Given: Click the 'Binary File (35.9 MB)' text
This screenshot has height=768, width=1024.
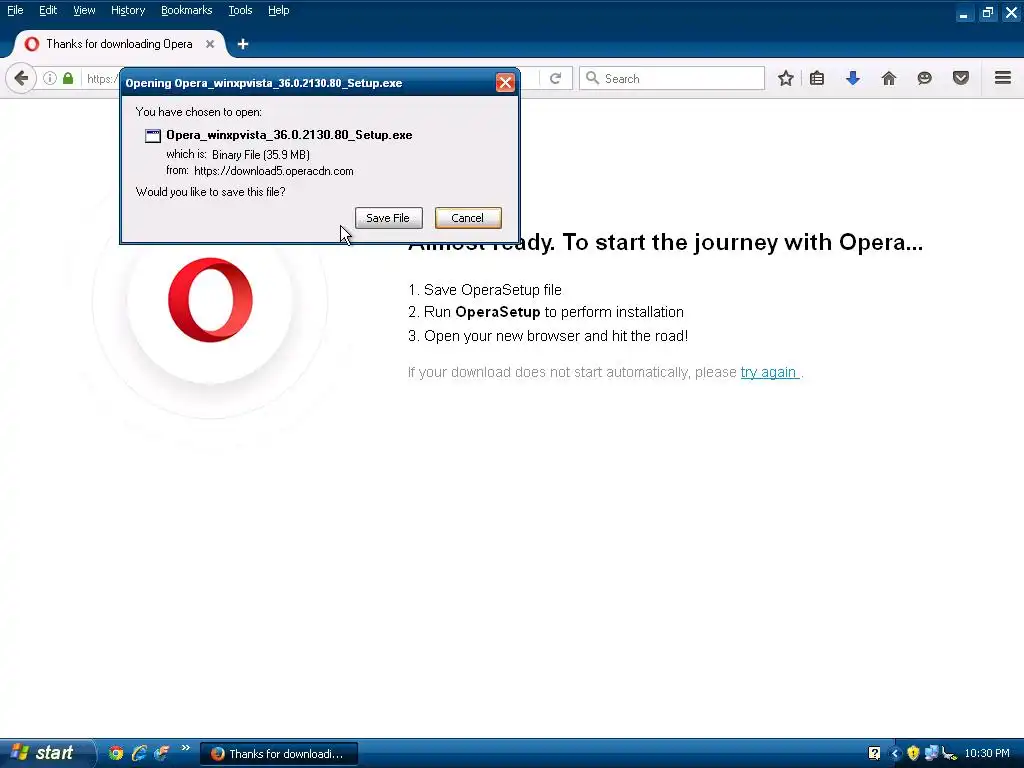Looking at the screenshot, I should 261,155.
